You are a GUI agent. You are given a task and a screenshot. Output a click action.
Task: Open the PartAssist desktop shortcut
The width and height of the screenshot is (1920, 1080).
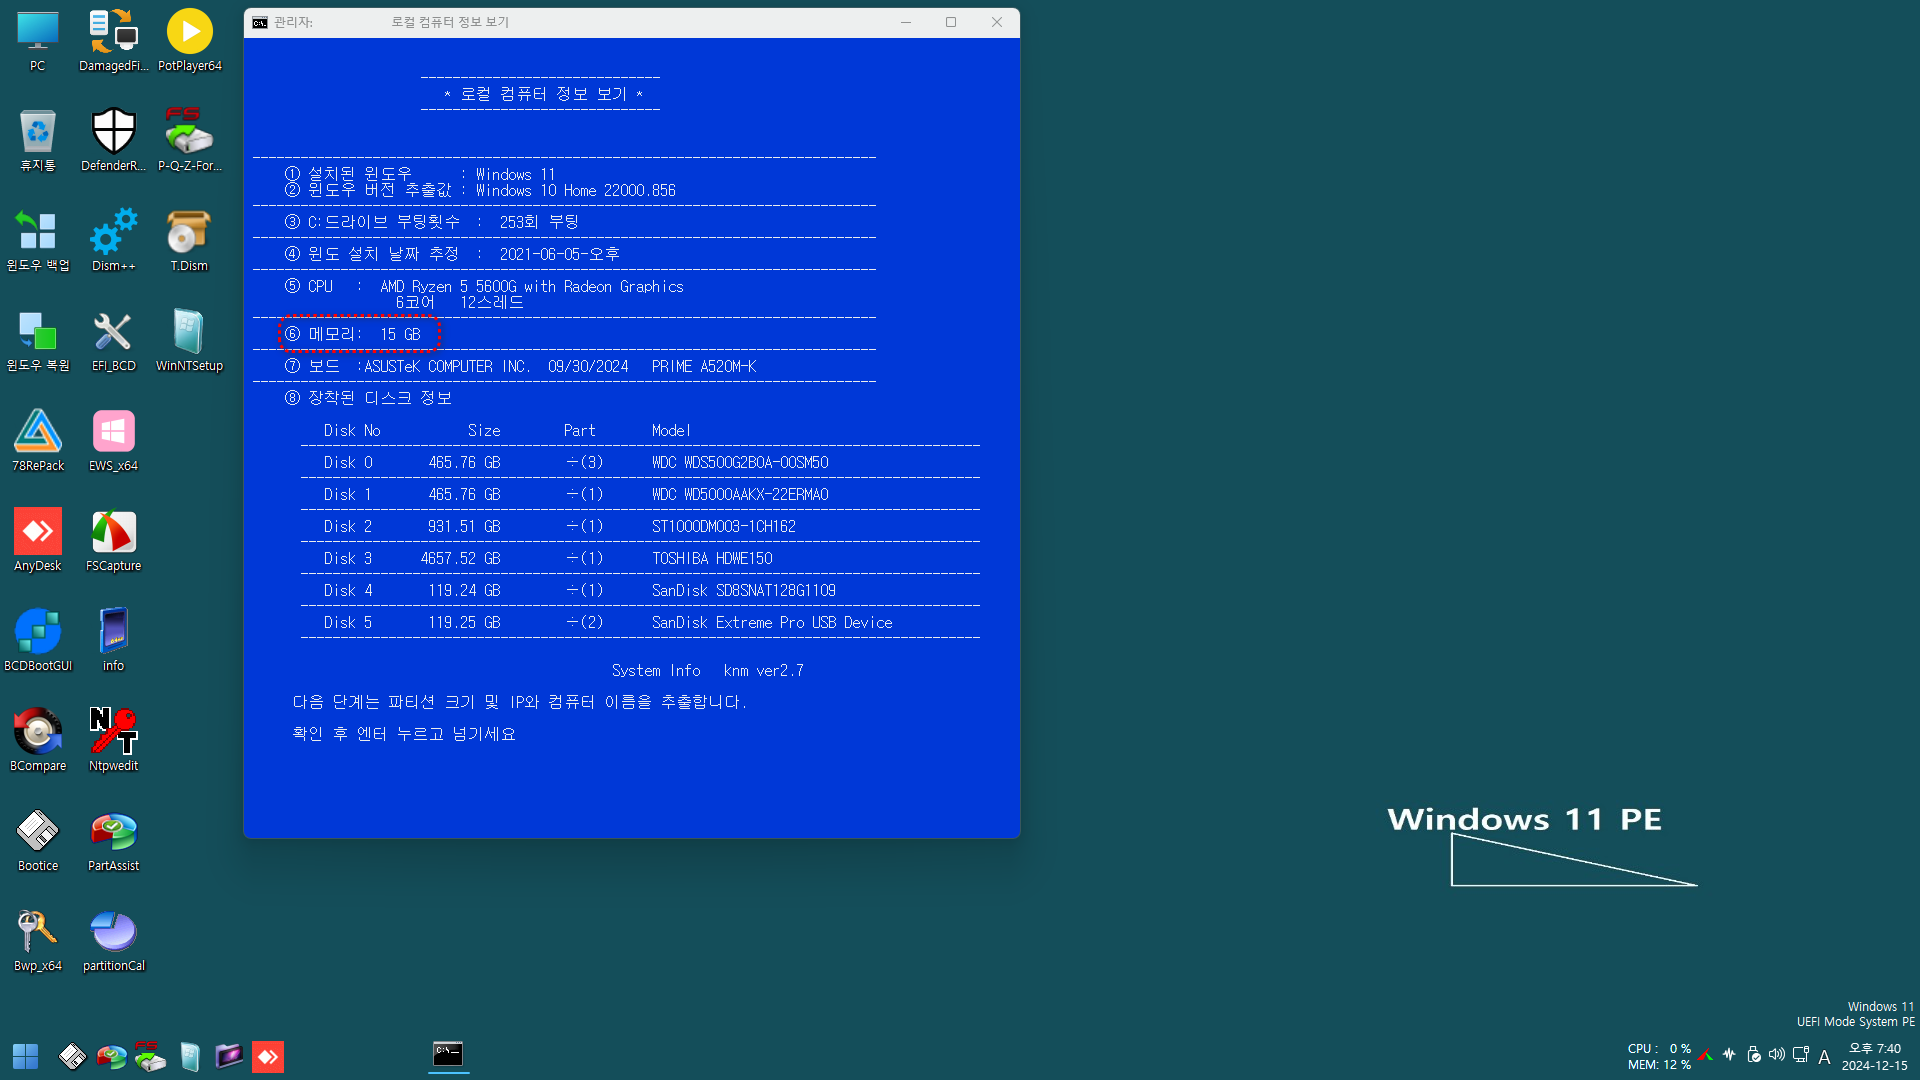pos(113,841)
